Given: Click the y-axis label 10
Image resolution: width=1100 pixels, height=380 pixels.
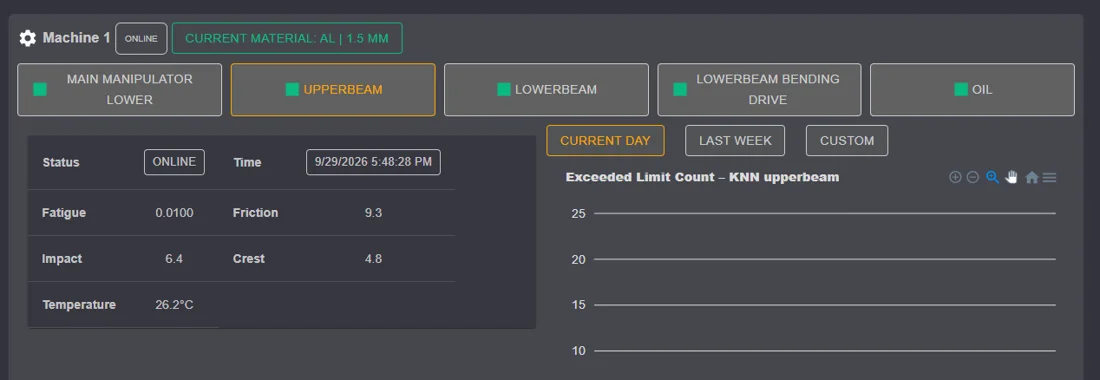Looking at the screenshot, I should pyautogui.click(x=579, y=351).
